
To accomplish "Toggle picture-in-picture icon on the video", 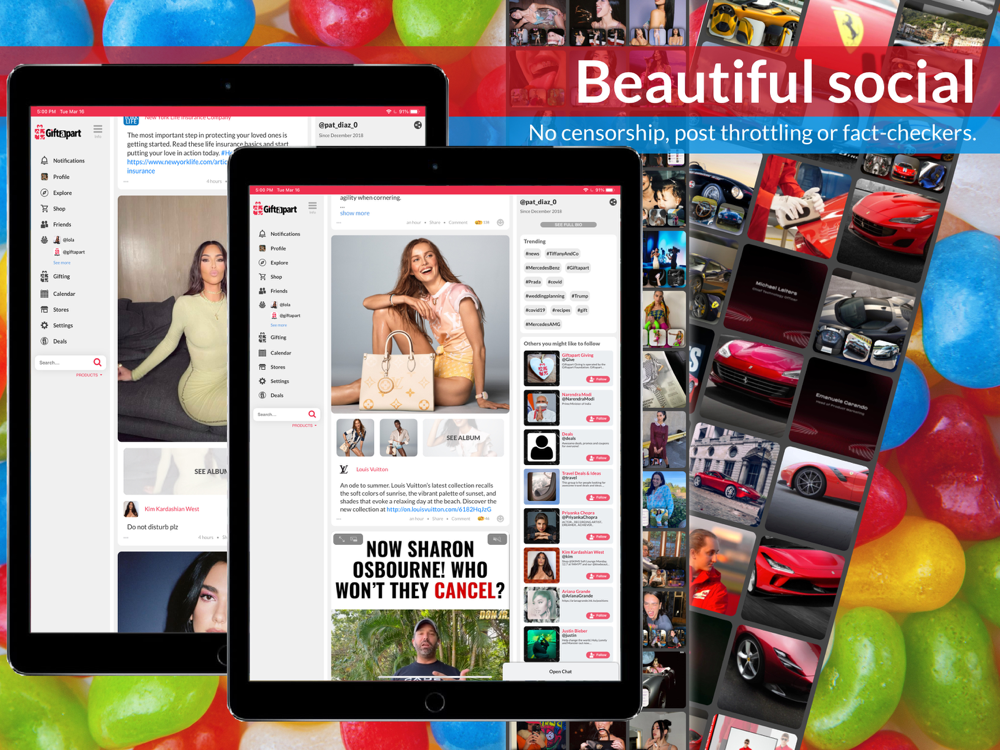I will (354, 540).
